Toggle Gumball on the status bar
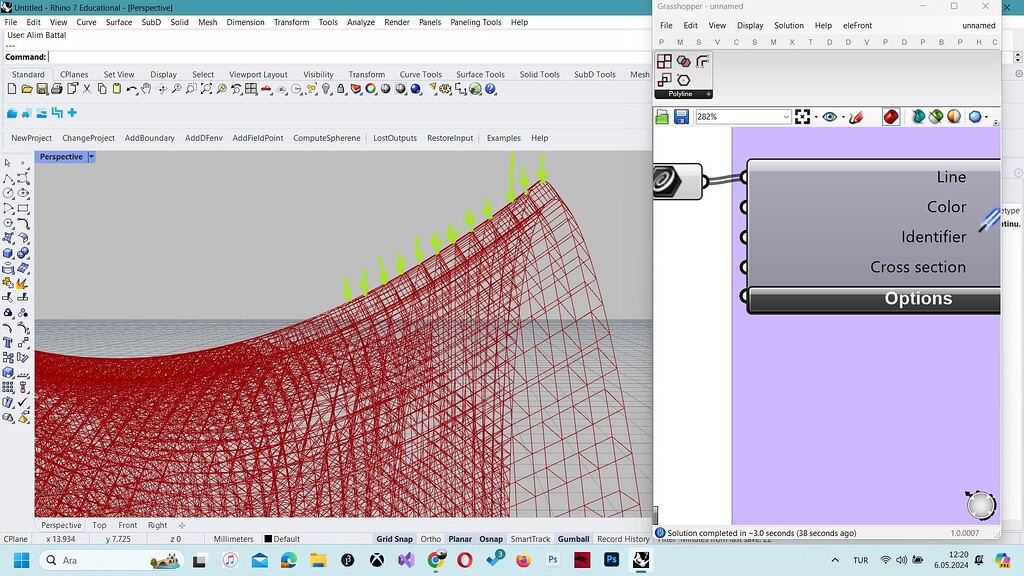1024x576 pixels. 573,538
